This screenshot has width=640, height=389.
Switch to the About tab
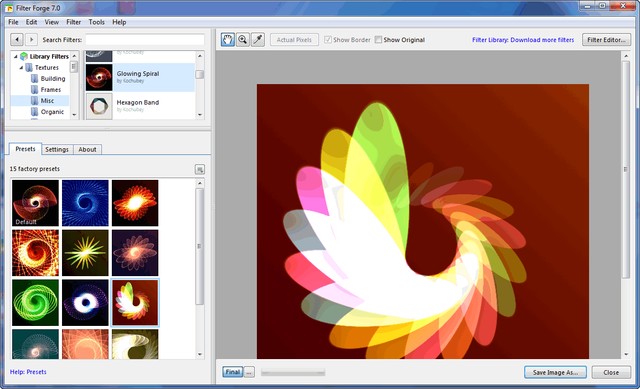pyautogui.click(x=87, y=149)
